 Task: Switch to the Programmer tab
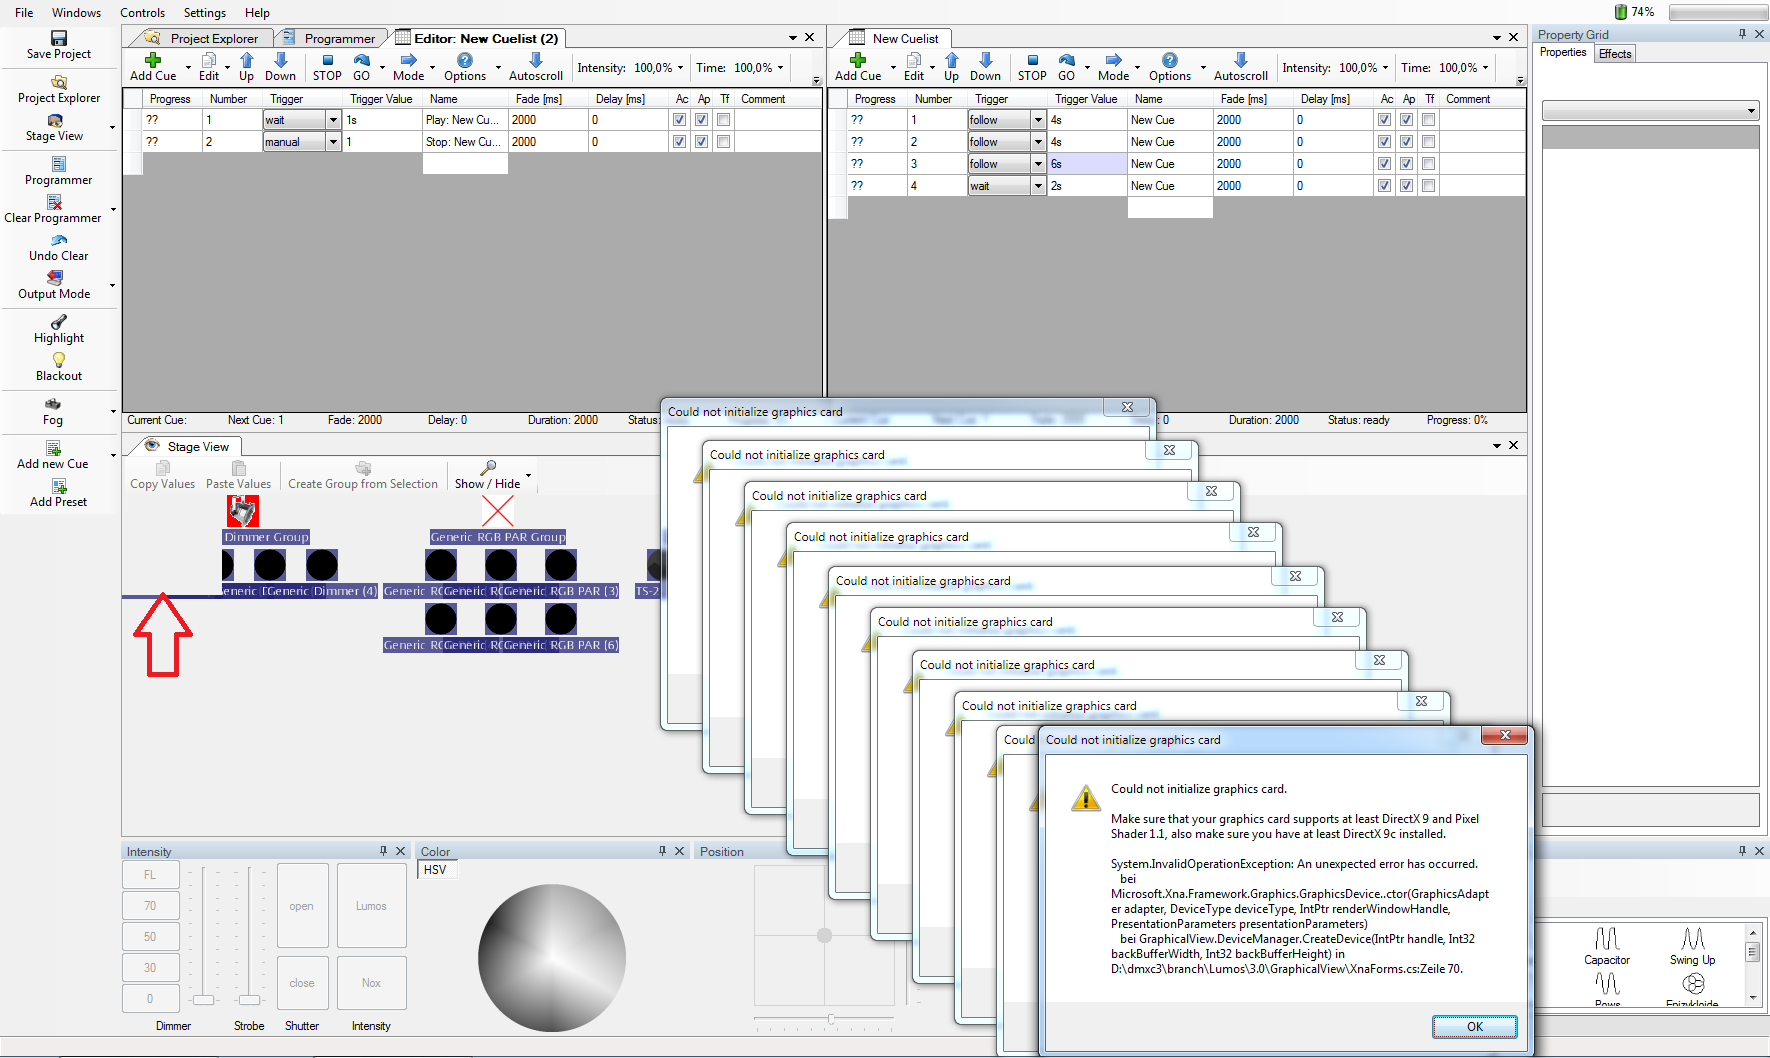pos(338,38)
